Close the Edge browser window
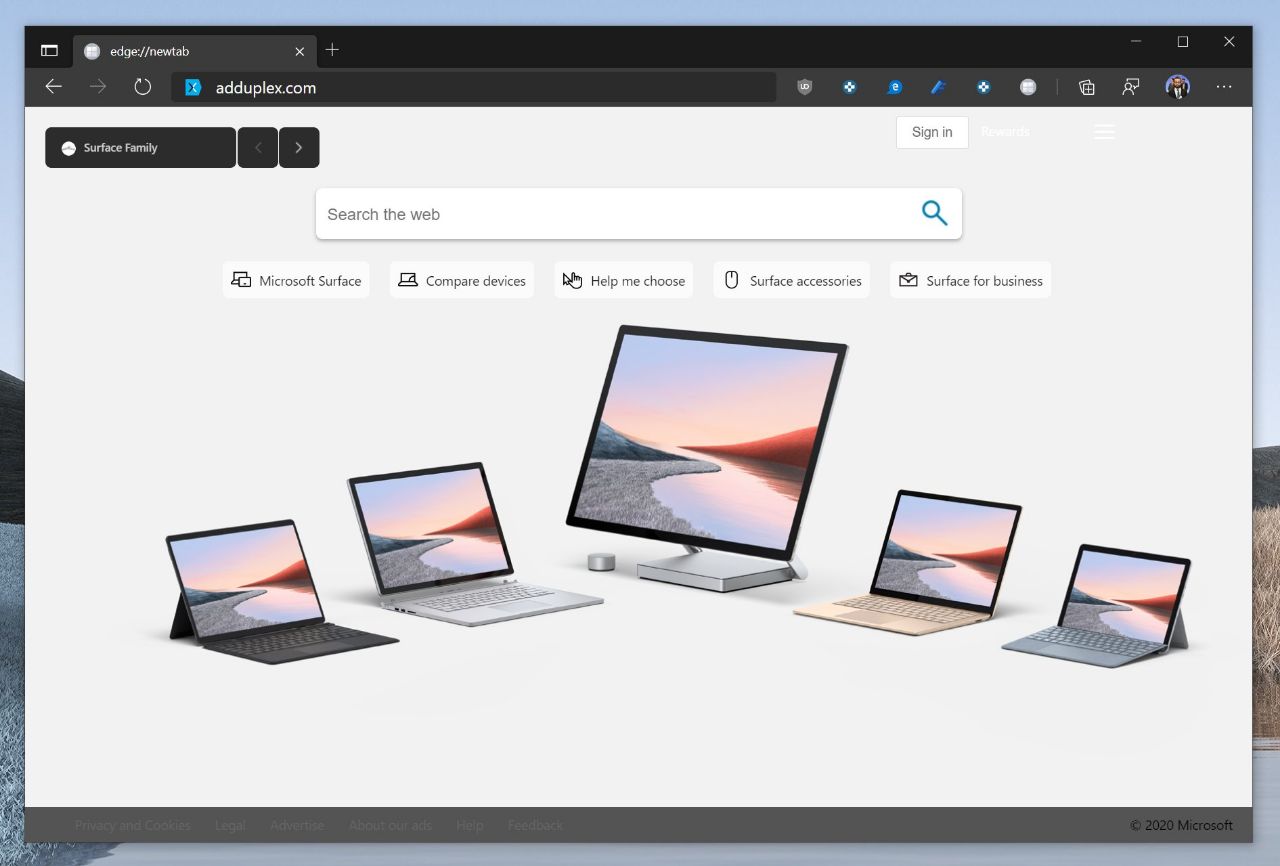This screenshot has width=1280, height=866. point(1229,42)
